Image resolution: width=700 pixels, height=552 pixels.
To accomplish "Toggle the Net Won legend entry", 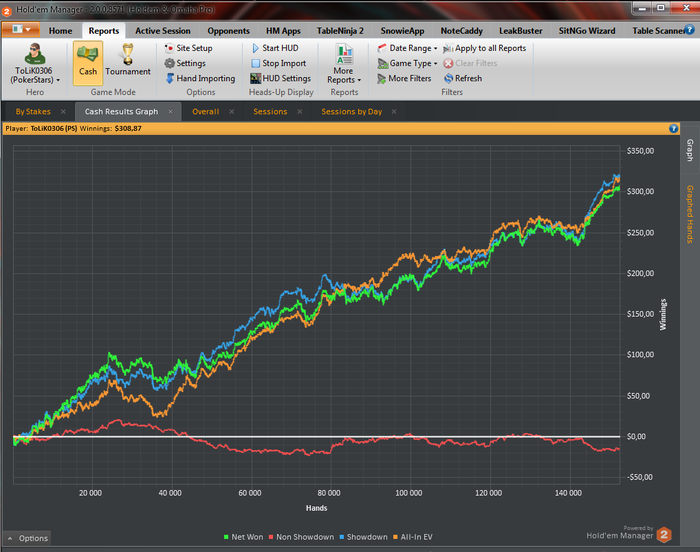I will 243,537.
